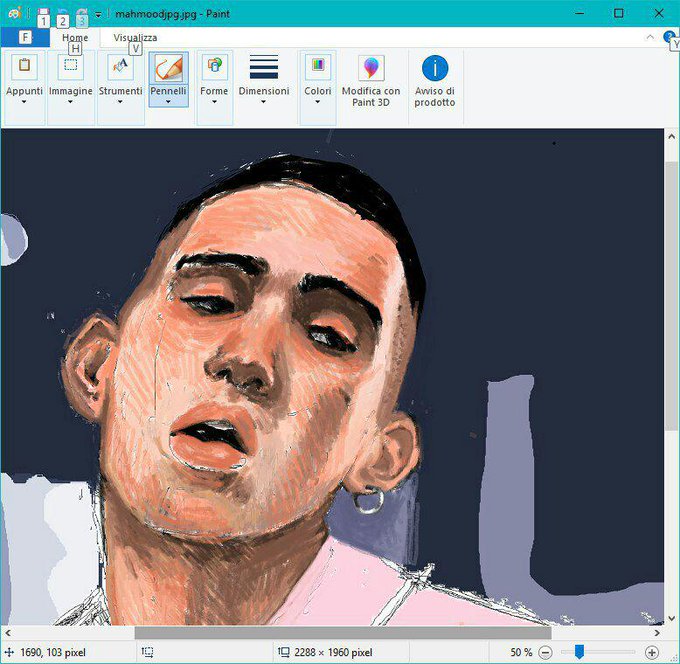
Task: Expand the Strumenti dropdown arrow
Action: point(120,102)
